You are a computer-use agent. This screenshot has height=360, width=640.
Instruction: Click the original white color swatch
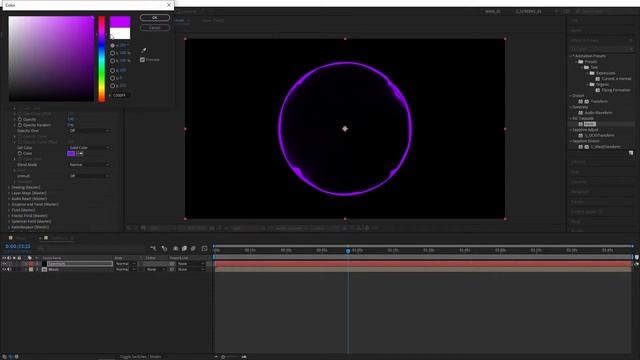click(120, 33)
